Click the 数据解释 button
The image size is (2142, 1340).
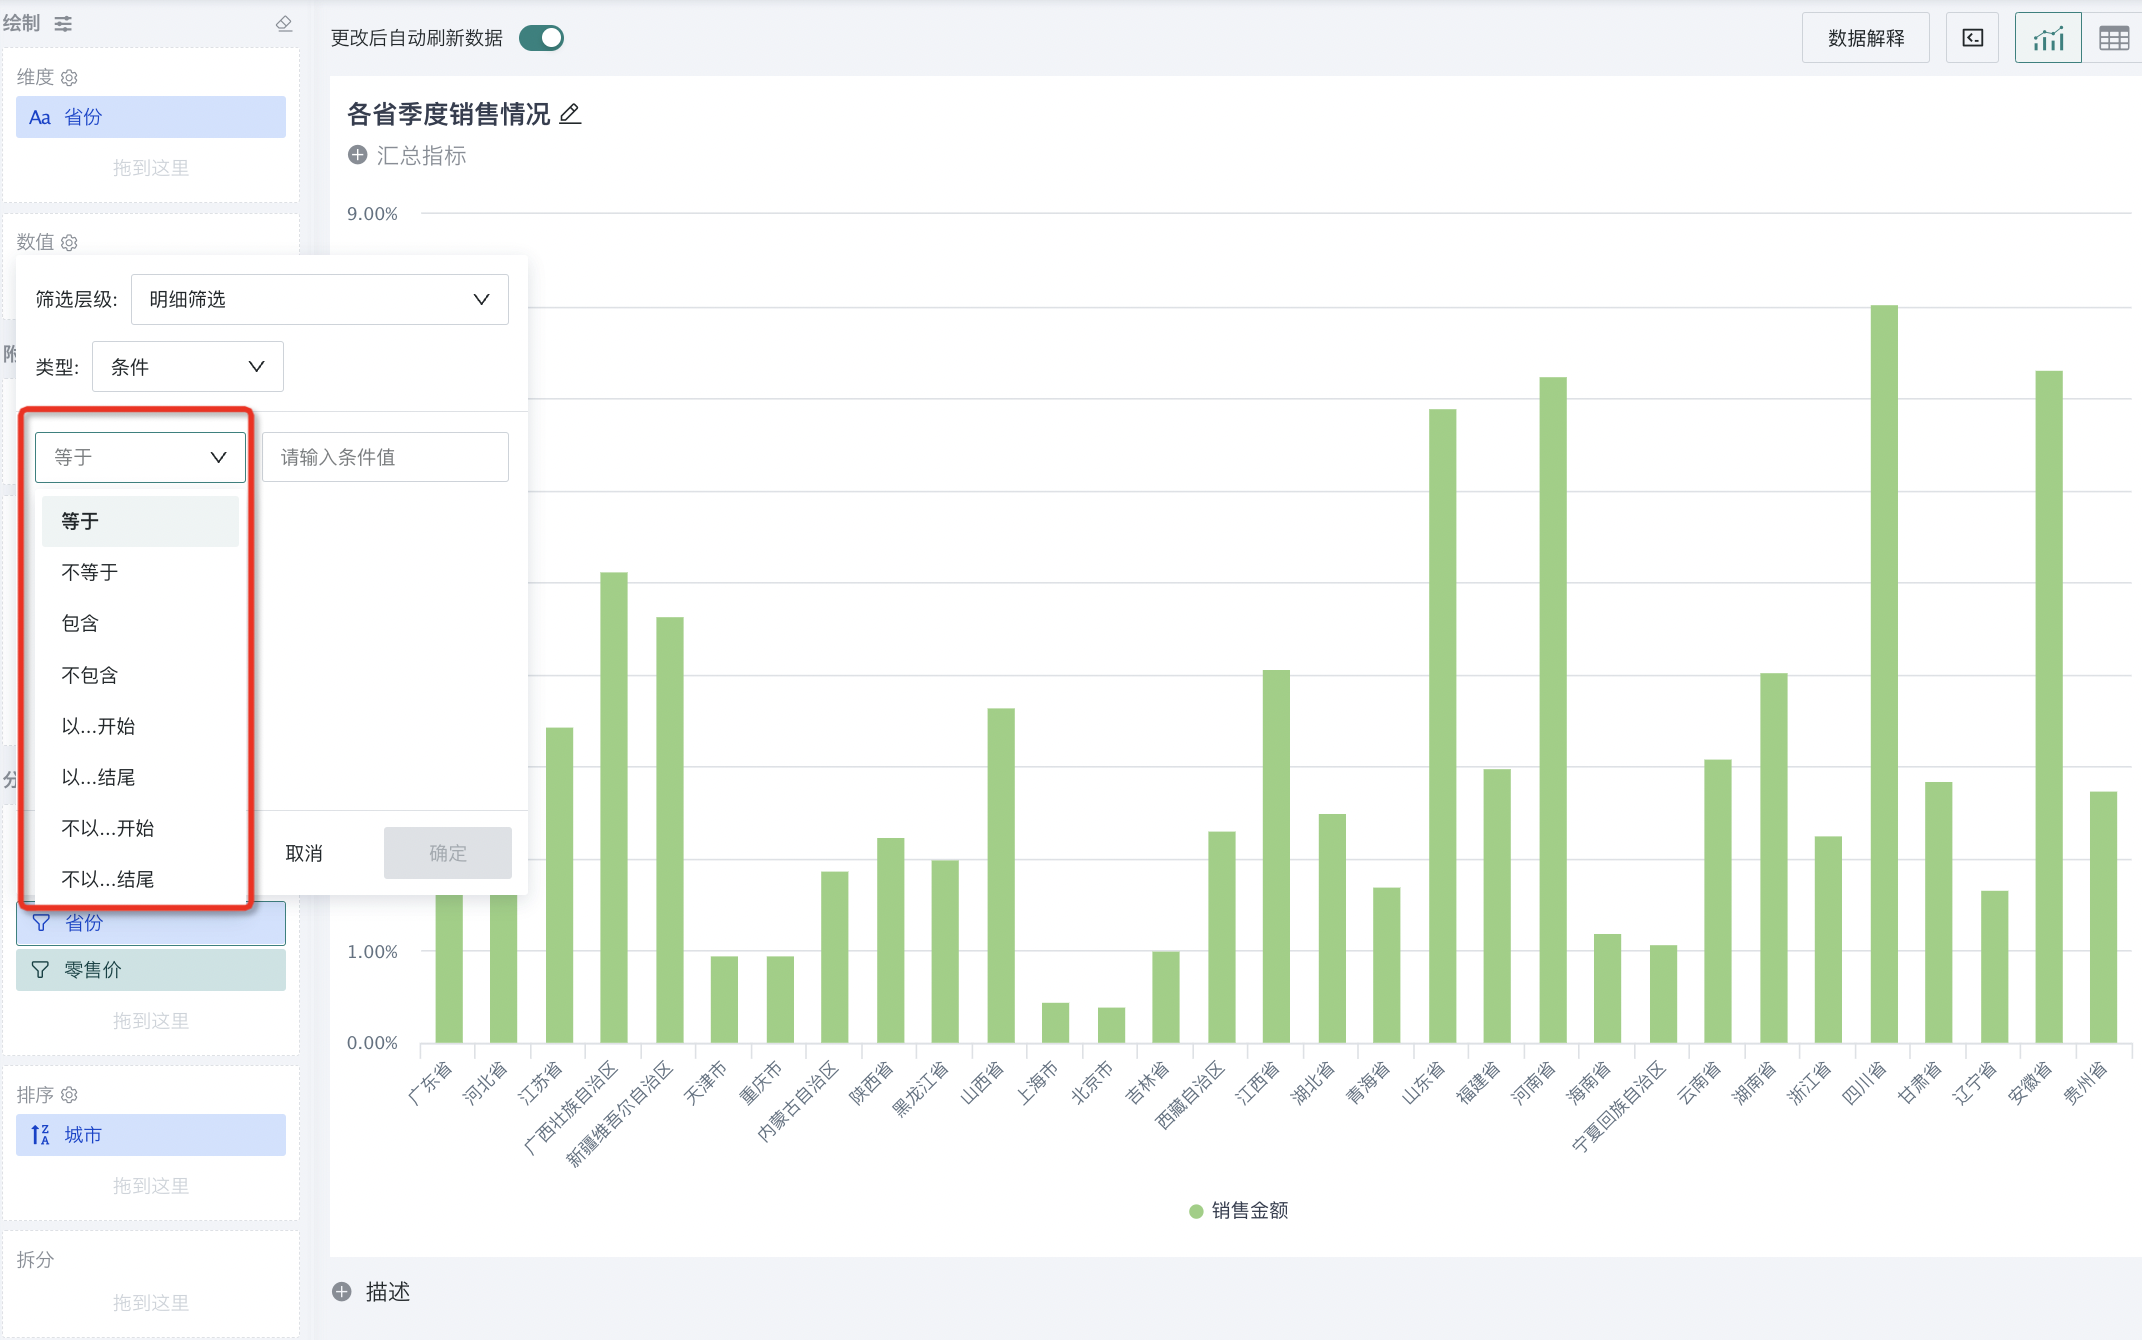coord(1865,39)
